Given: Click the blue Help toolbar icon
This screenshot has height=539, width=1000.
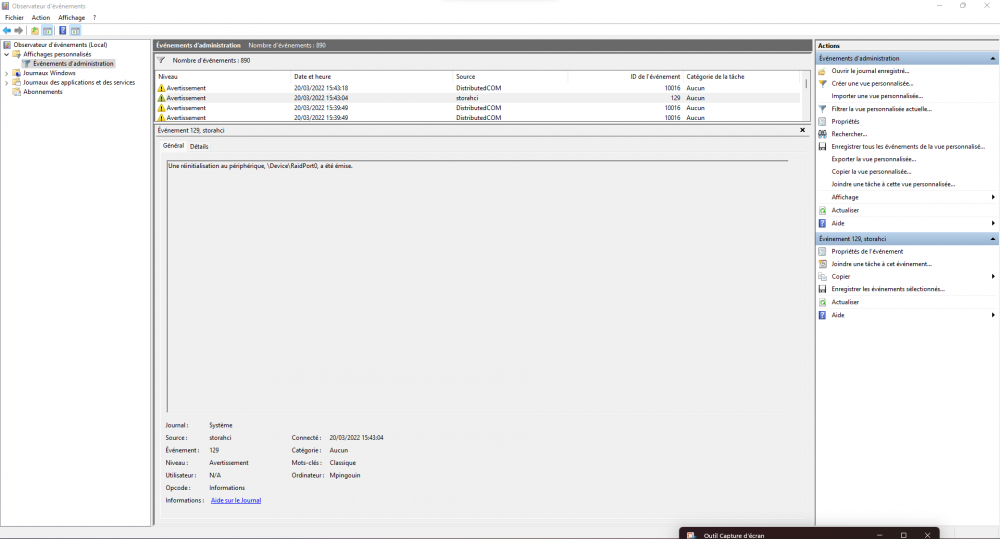Looking at the screenshot, I should pyautogui.click(x=62, y=31).
